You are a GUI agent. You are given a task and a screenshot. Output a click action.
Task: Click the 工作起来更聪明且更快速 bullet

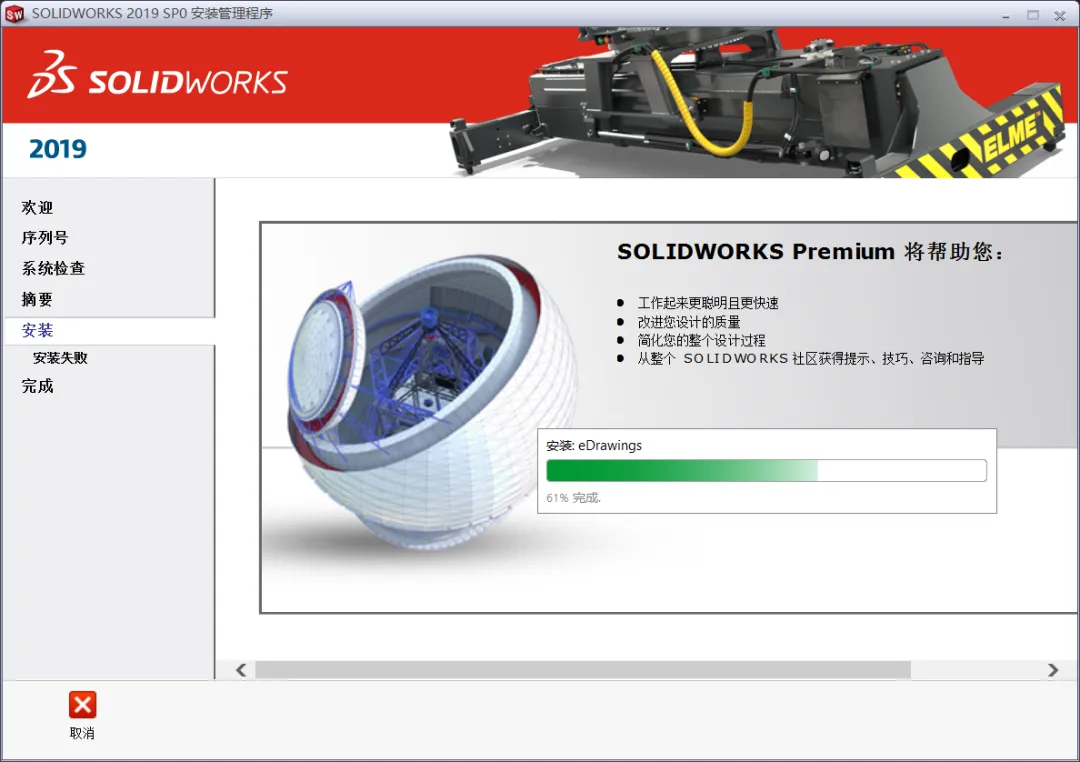click(x=708, y=303)
